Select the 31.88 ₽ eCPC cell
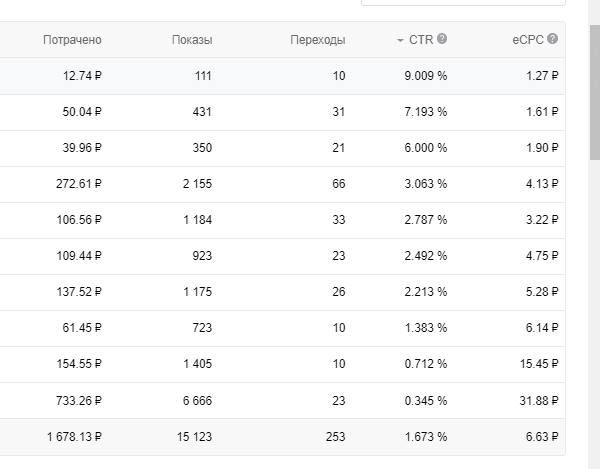 click(536, 400)
